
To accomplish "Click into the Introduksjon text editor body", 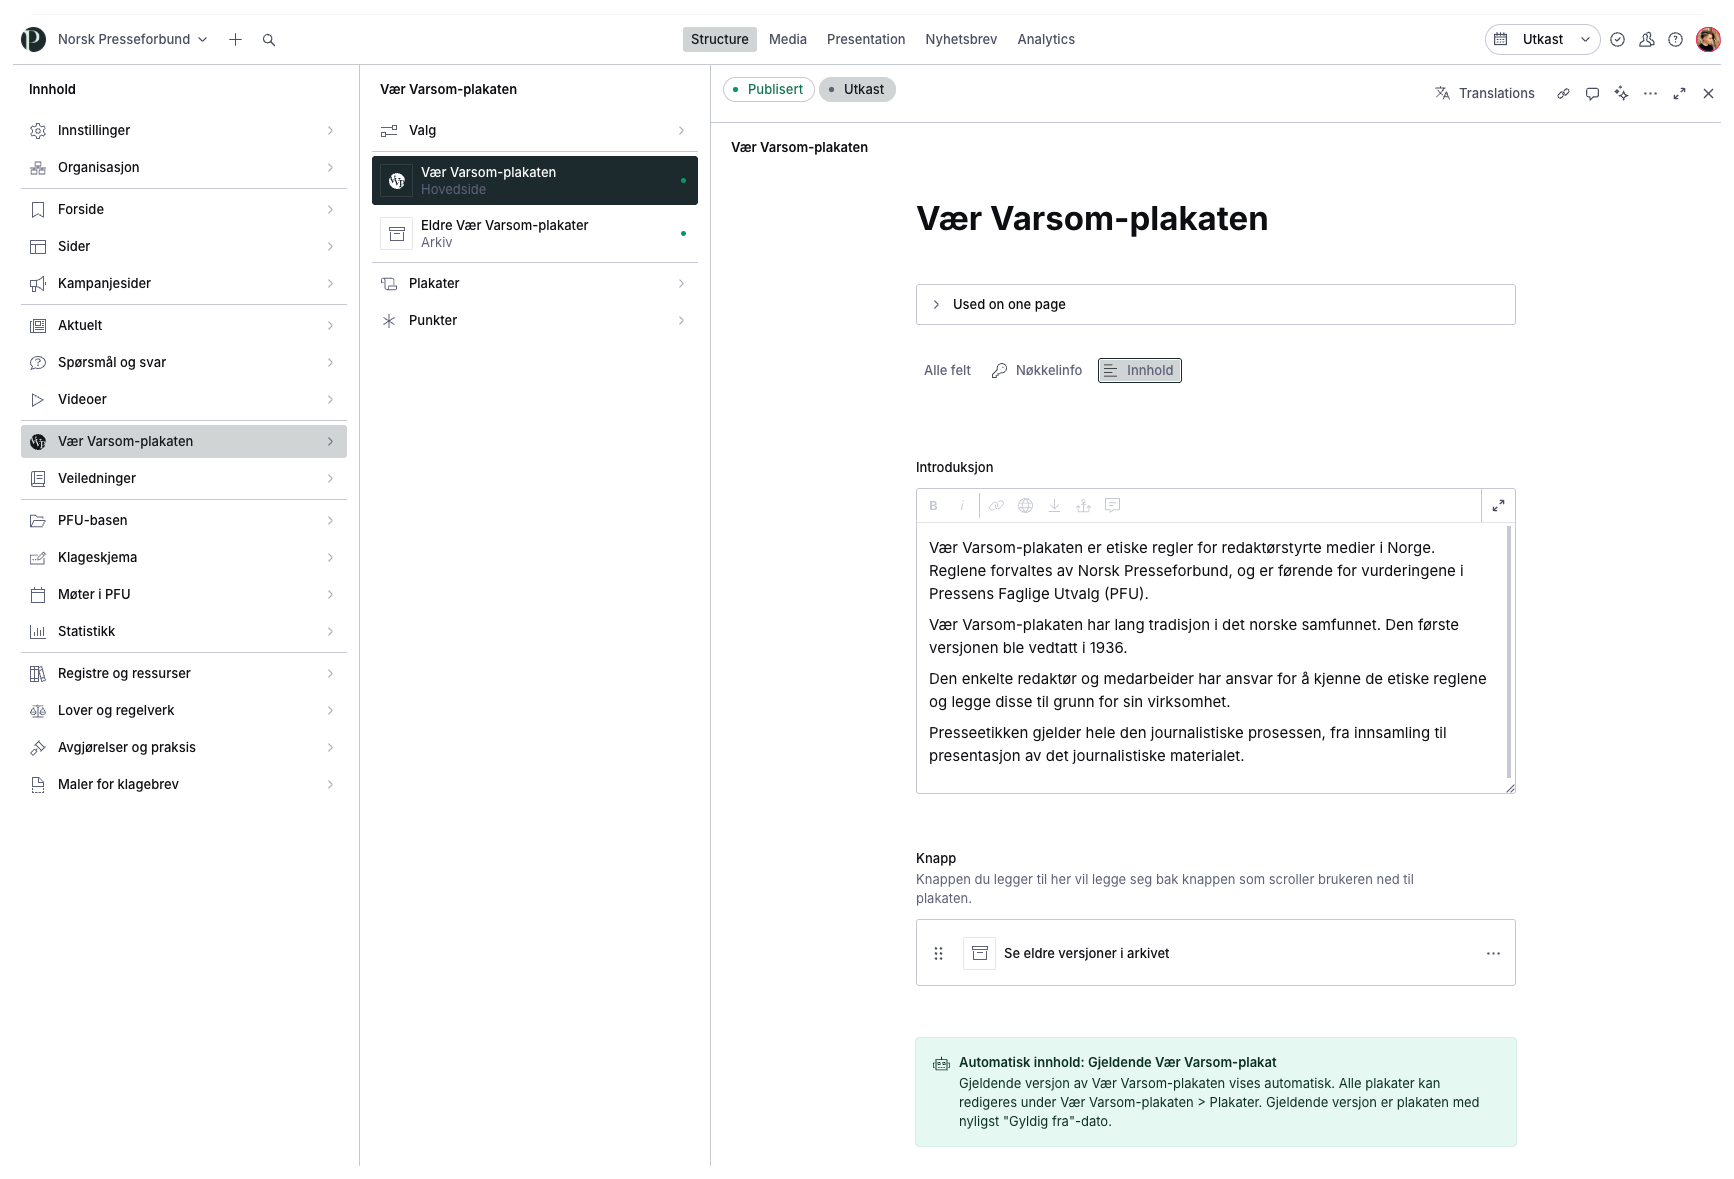I will (x=1210, y=657).
